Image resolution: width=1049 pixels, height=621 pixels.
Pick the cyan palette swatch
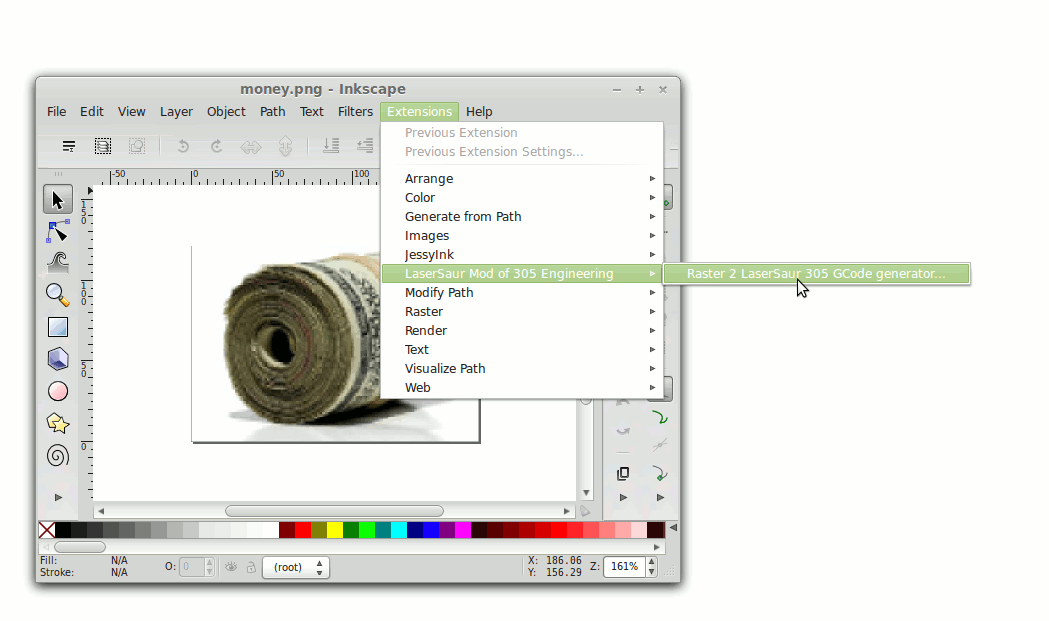(x=399, y=530)
